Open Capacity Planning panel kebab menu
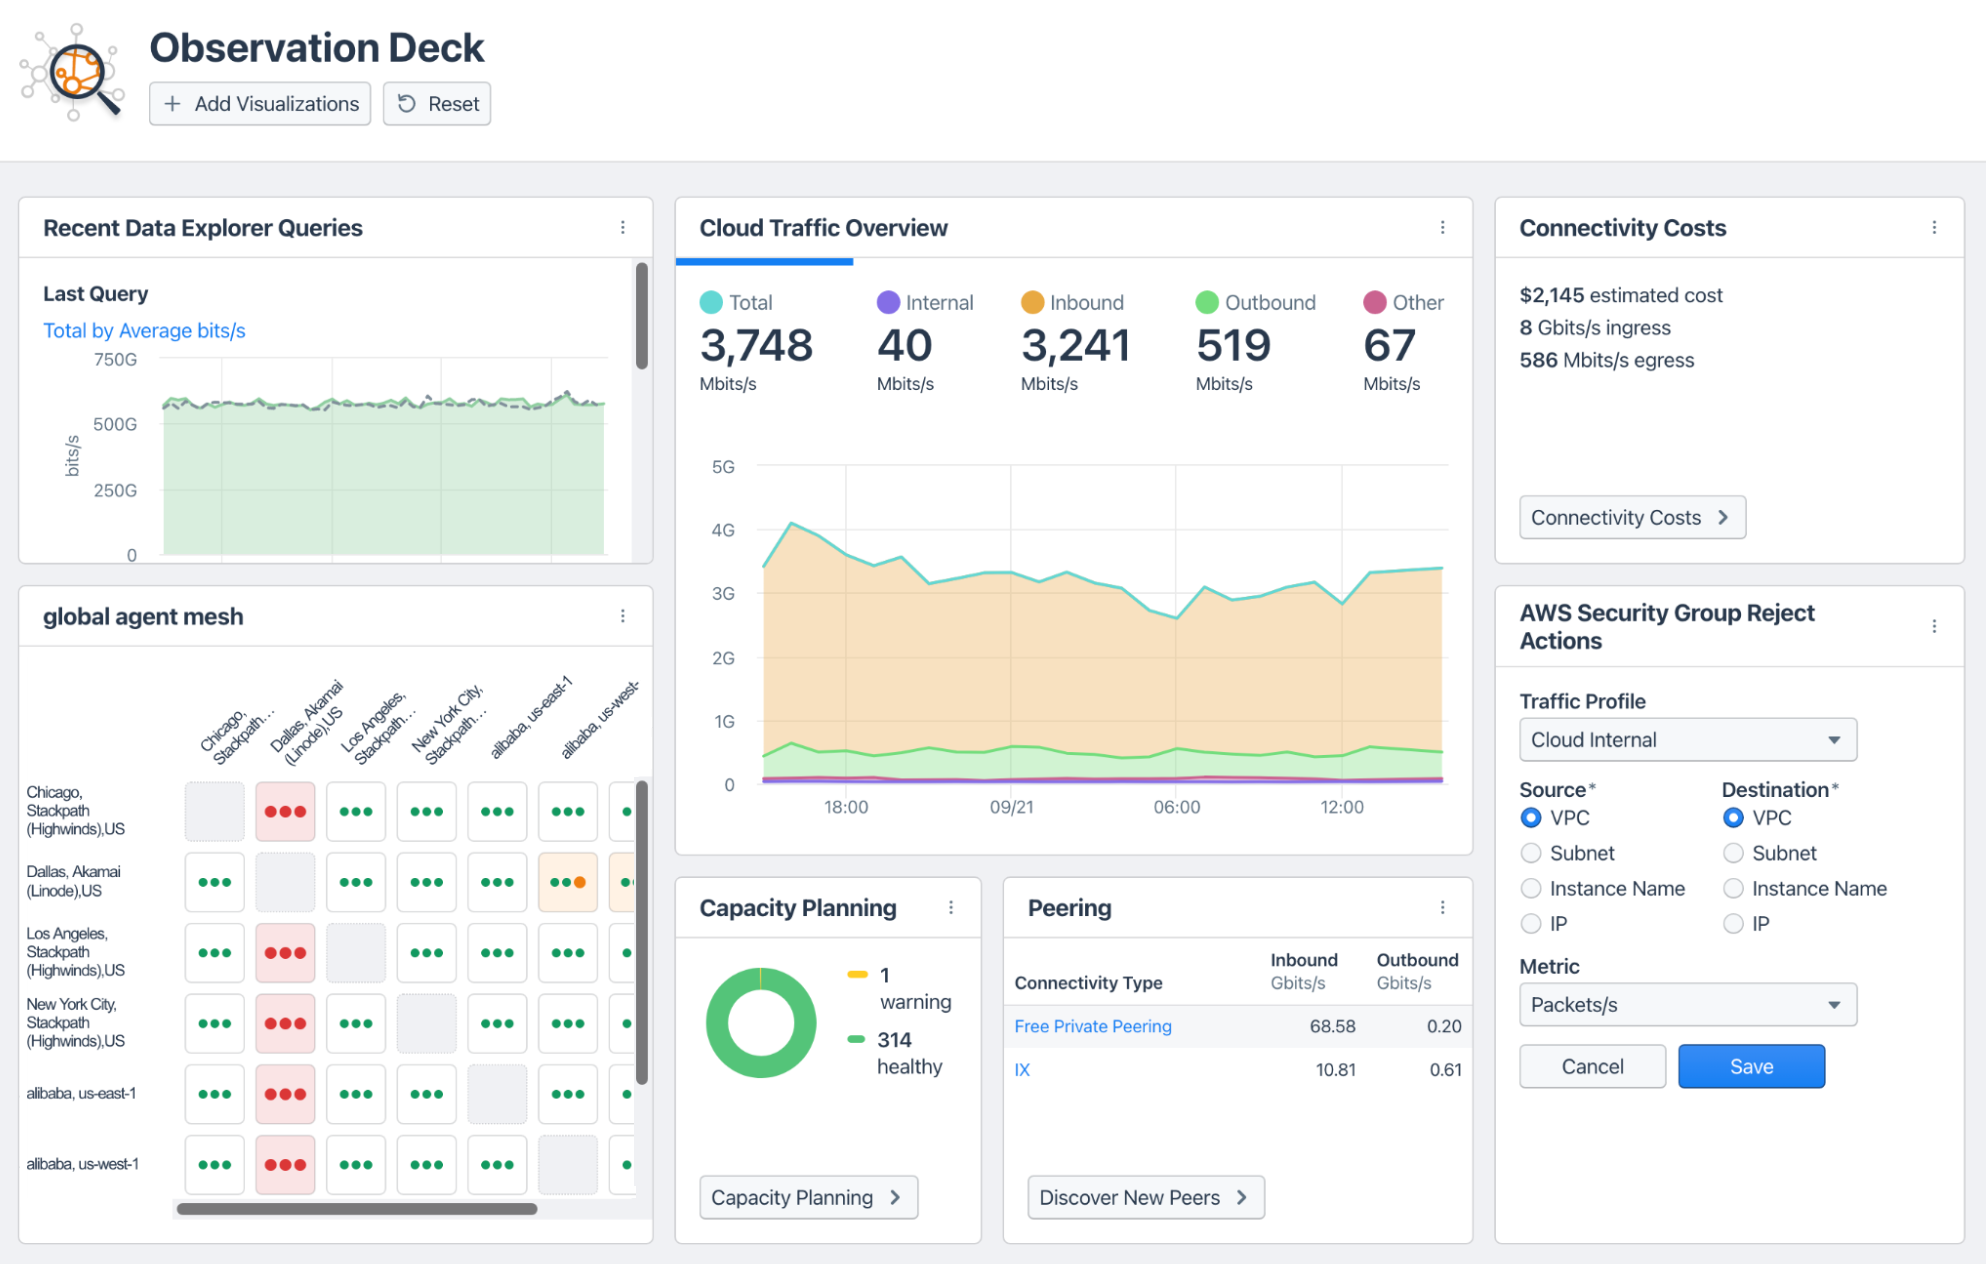This screenshot has height=1264, width=1986. click(950, 907)
